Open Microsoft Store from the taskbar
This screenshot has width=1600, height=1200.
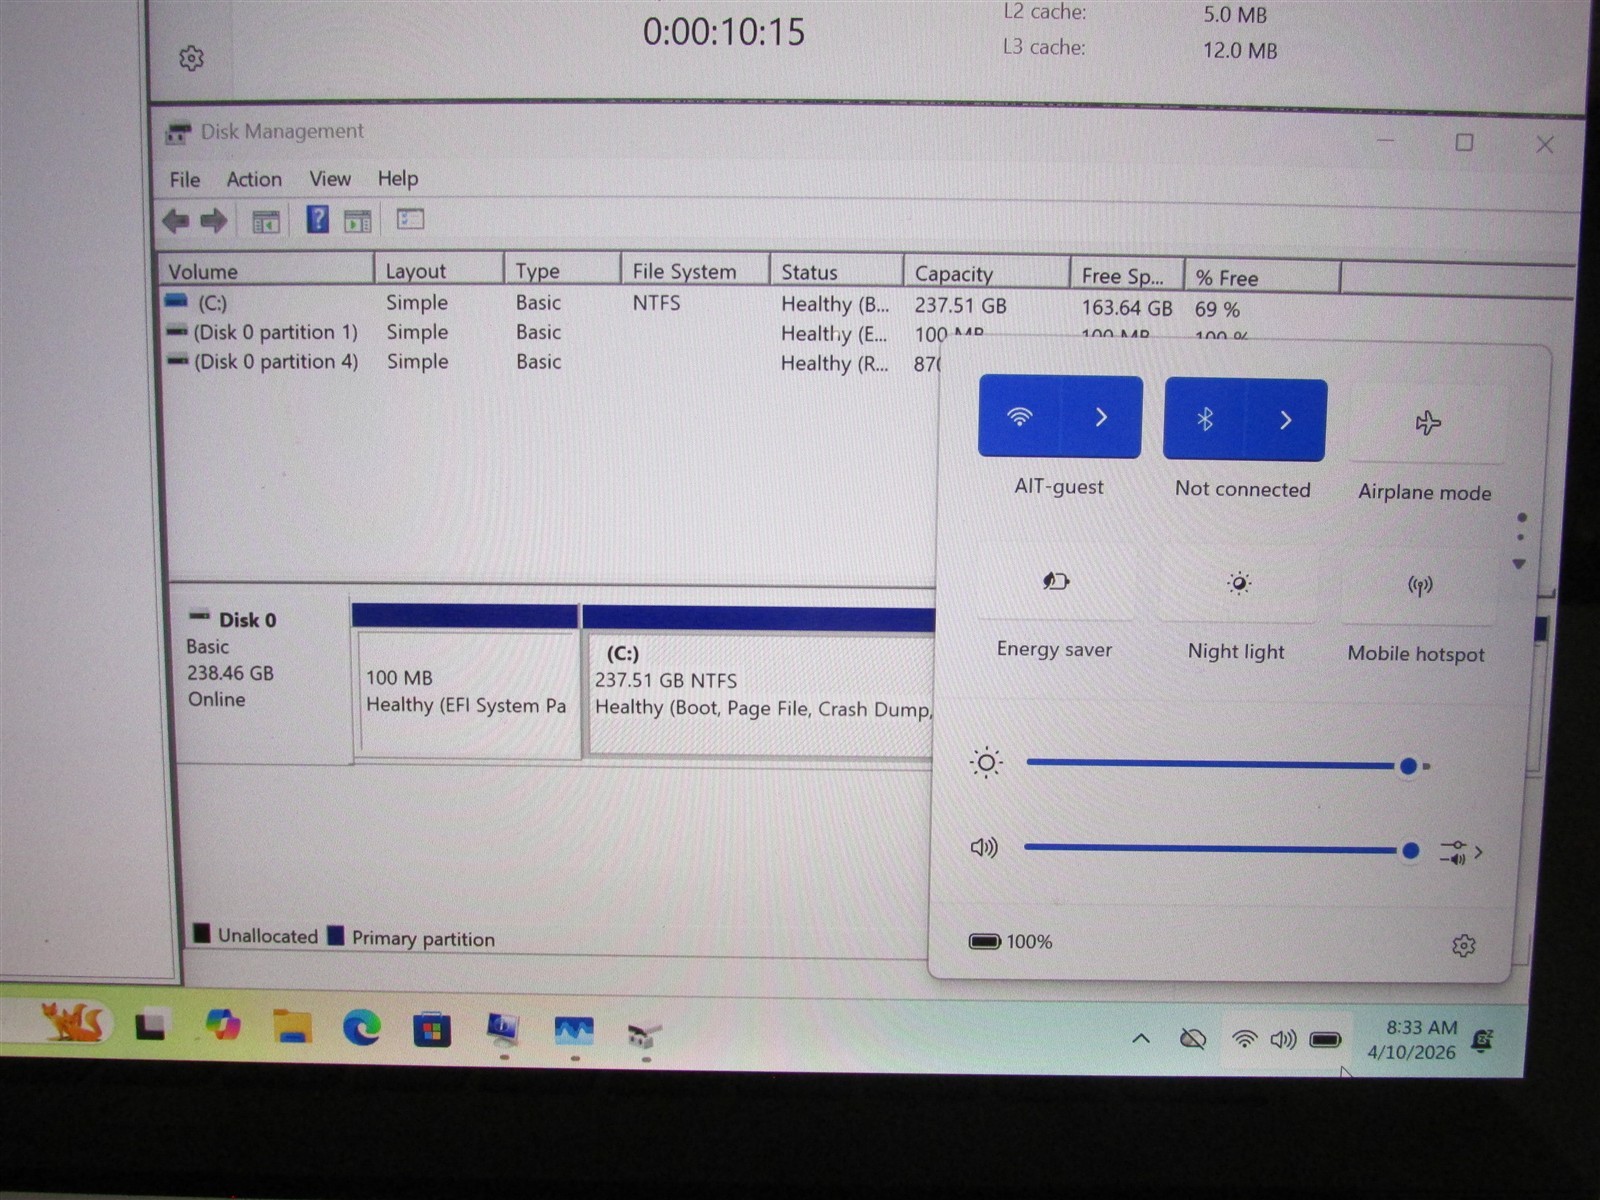432,1029
